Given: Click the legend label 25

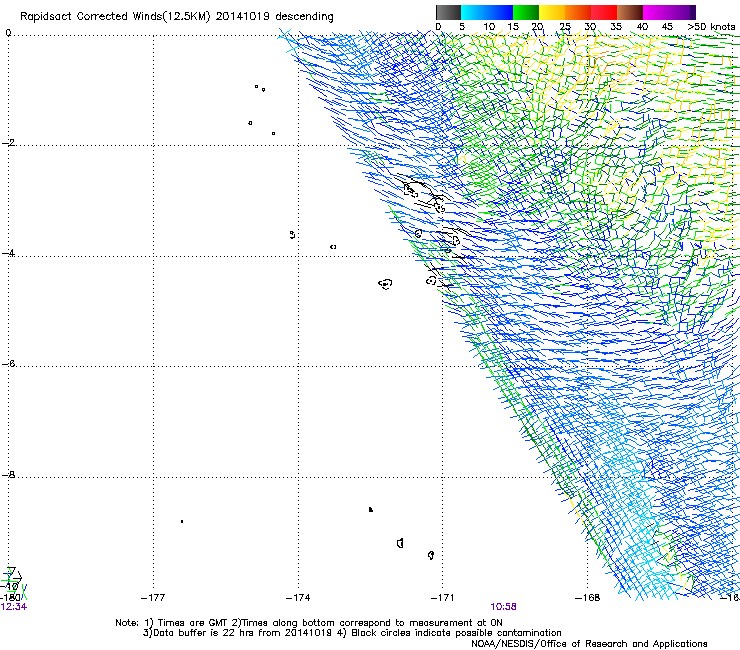Looking at the screenshot, I should [x=564, y=27].
